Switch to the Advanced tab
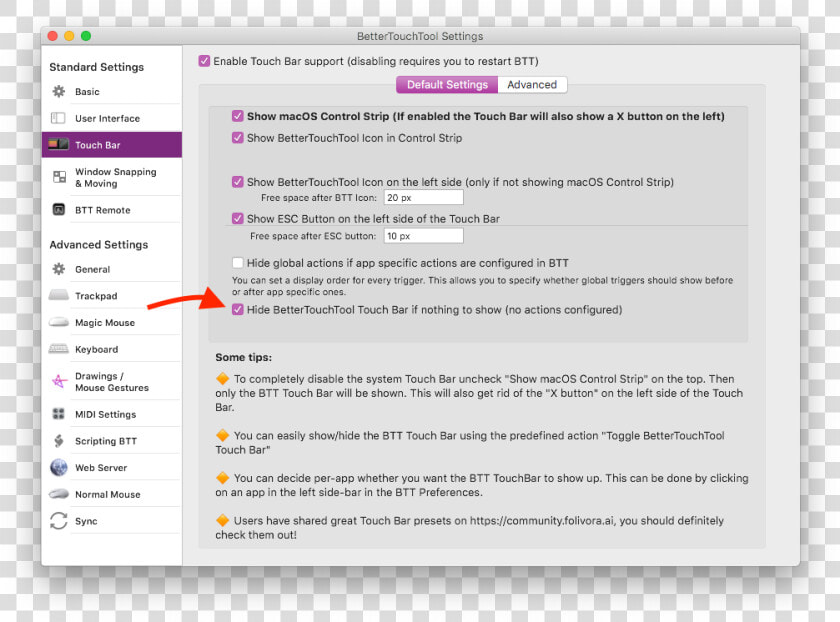This screenshot has width=840, height=622. tap(532, 85)
